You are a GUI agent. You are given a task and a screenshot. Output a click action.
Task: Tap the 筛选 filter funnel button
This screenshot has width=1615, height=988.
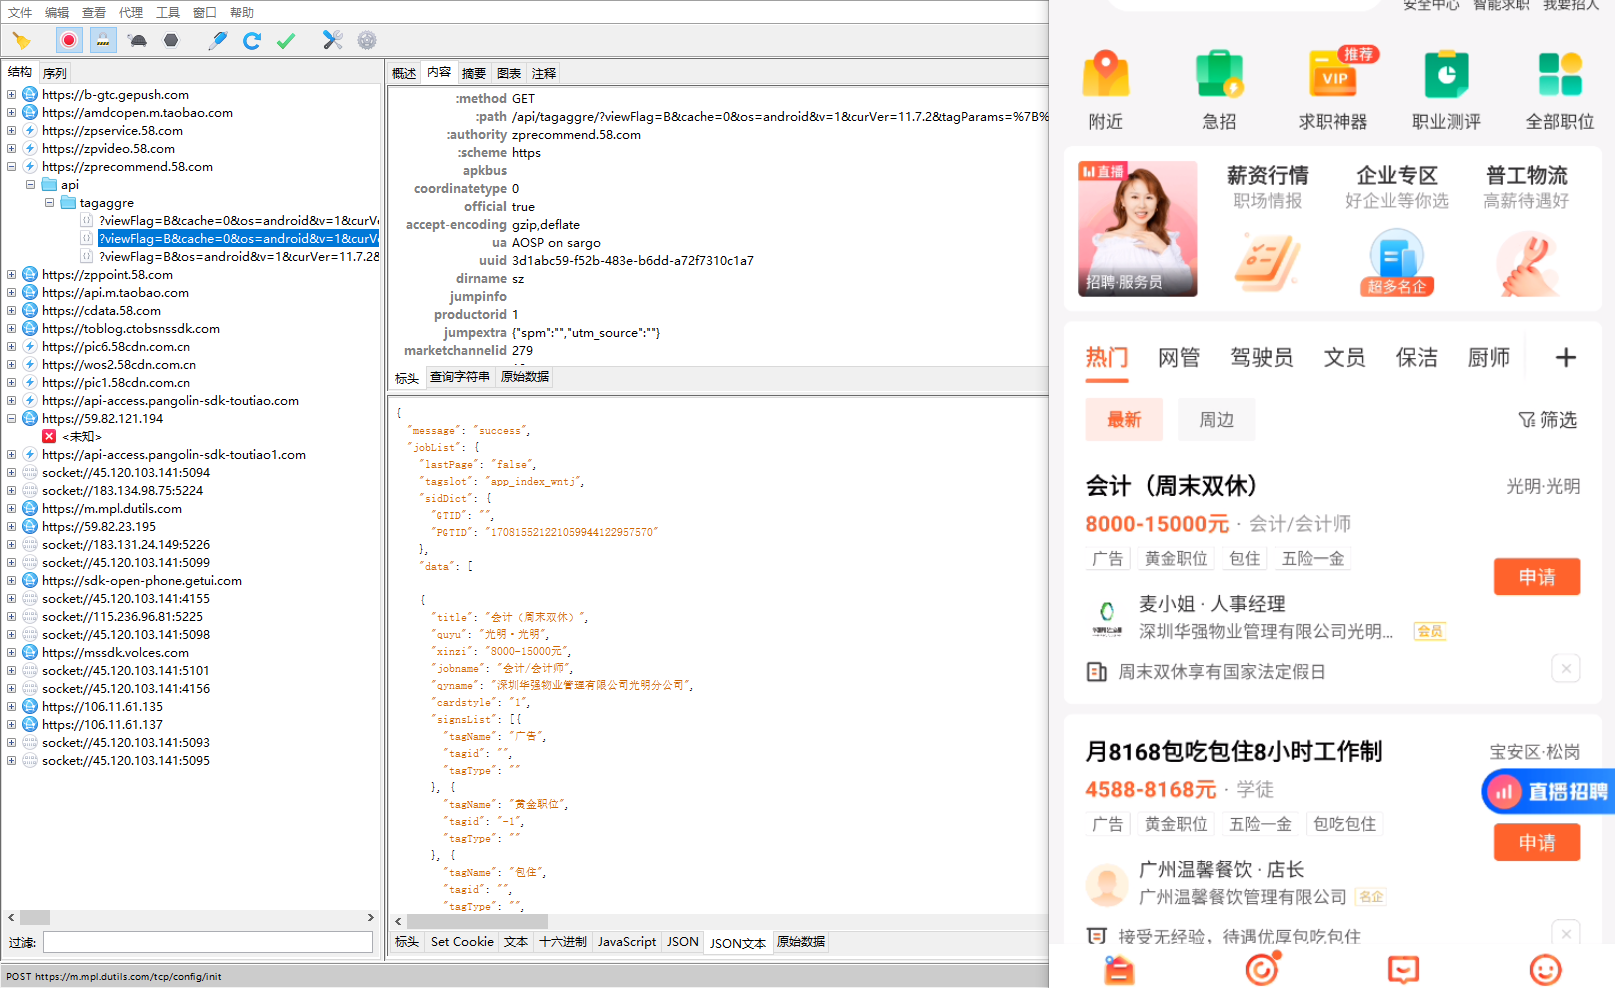pos(1548,420)
